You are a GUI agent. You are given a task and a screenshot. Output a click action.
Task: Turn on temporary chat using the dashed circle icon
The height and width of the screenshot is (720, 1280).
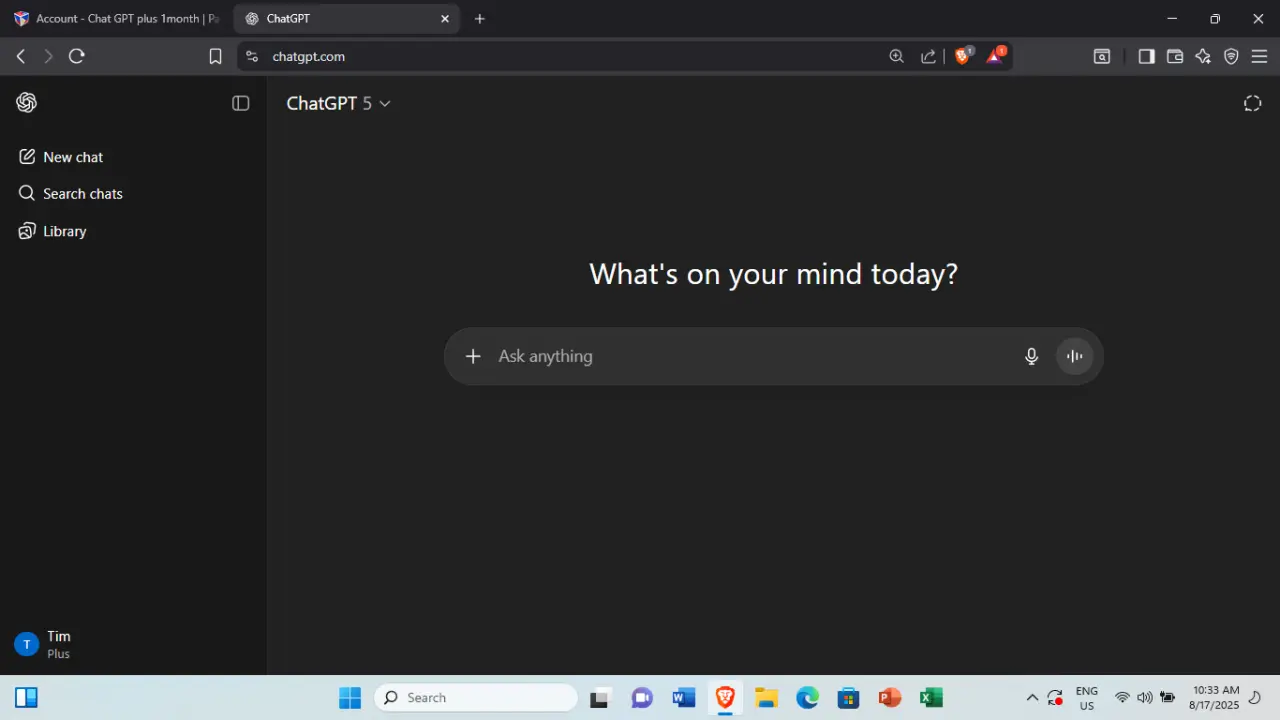pyautogui.click(x=1252, y=103)
